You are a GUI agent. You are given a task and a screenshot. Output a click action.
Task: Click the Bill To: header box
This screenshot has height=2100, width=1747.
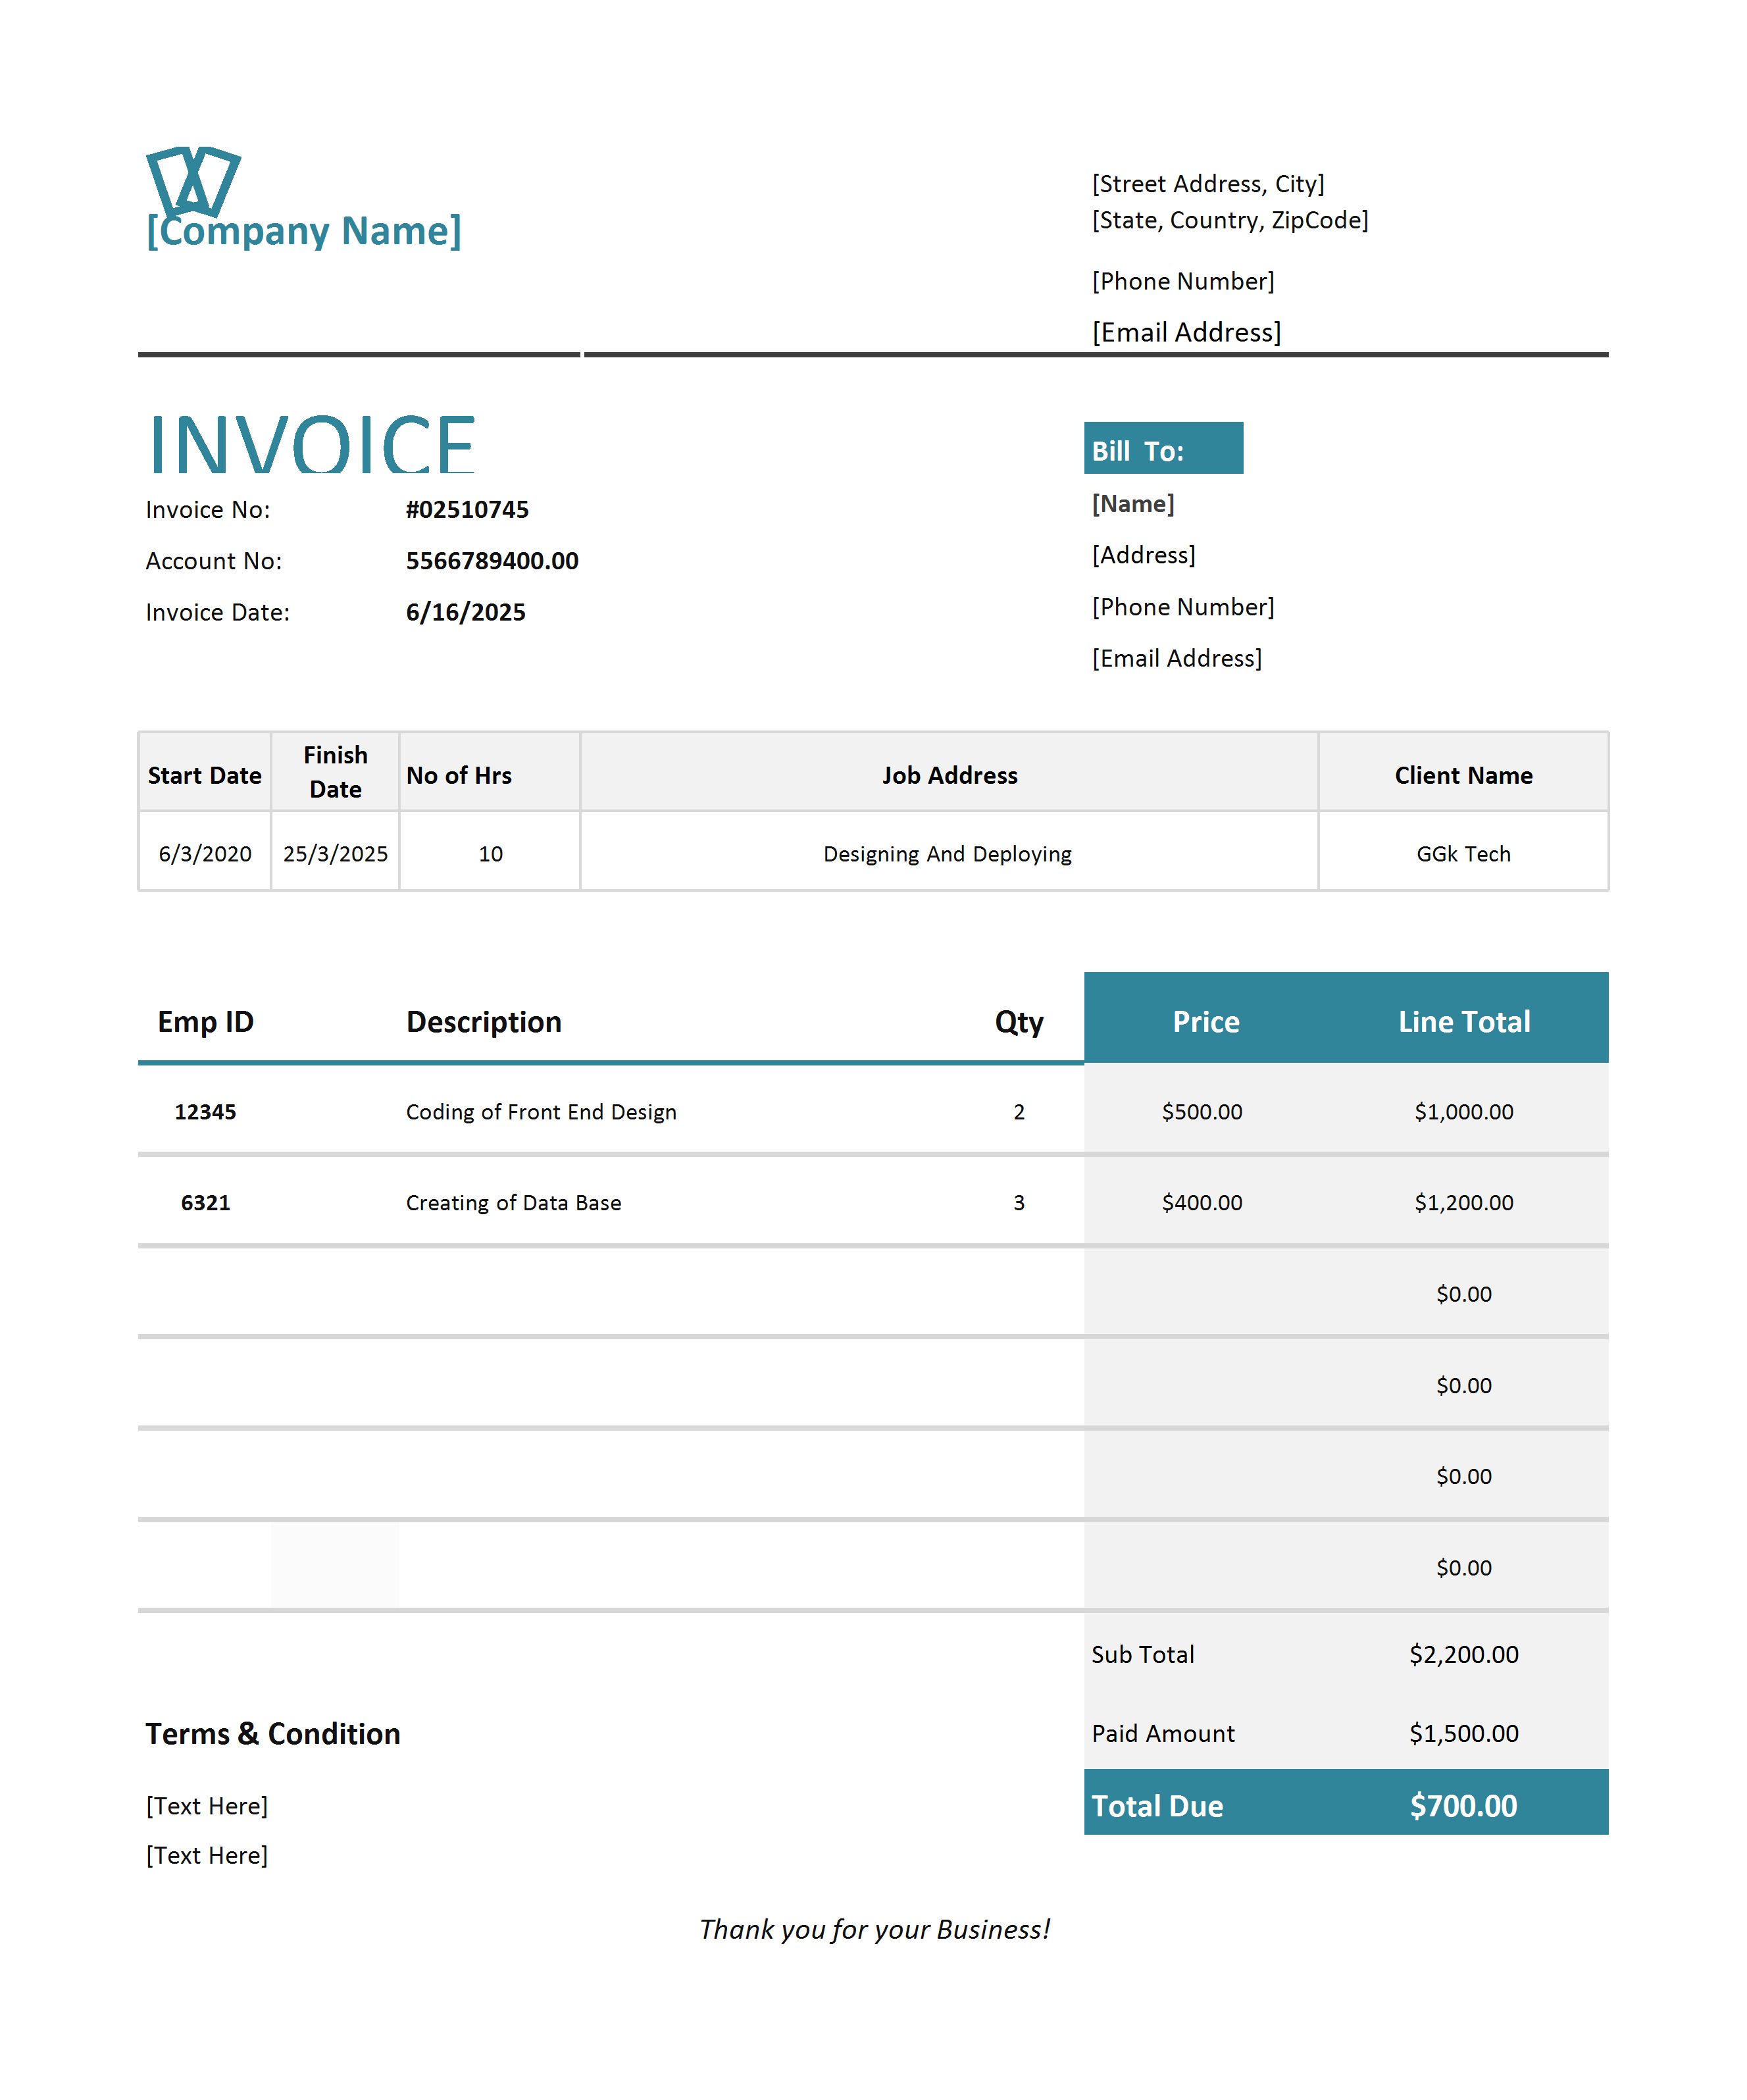[1163, 448]
